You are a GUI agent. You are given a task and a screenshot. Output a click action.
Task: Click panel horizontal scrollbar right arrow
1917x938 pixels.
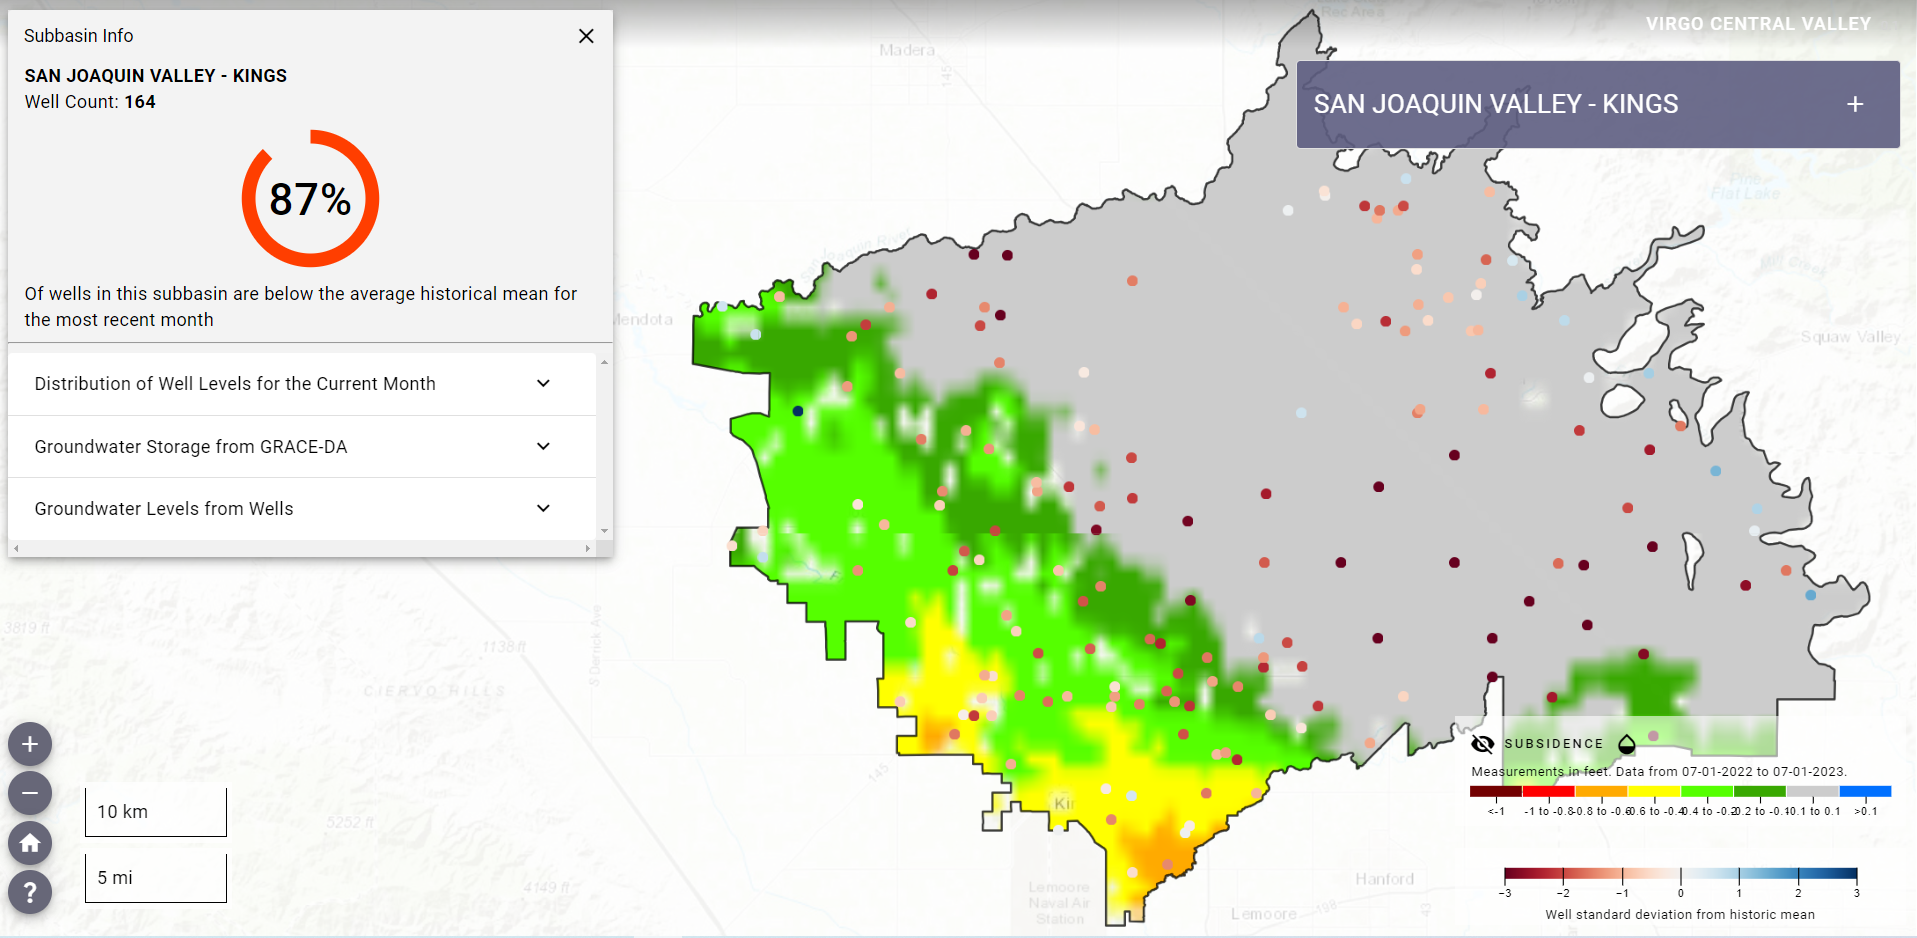588,548
